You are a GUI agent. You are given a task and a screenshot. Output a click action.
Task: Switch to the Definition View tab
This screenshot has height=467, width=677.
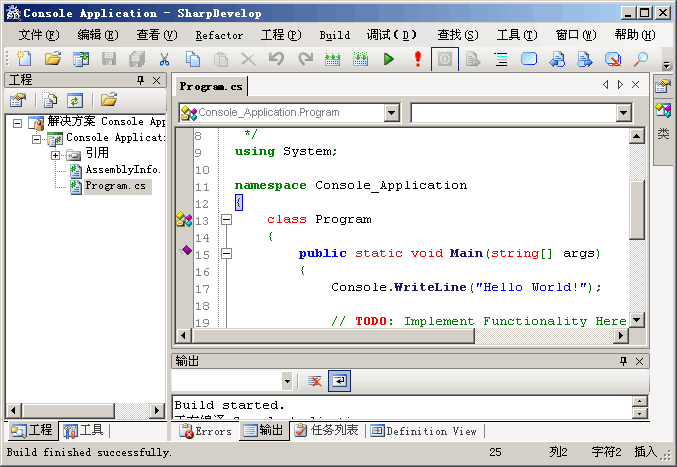(x=424, y=431)
